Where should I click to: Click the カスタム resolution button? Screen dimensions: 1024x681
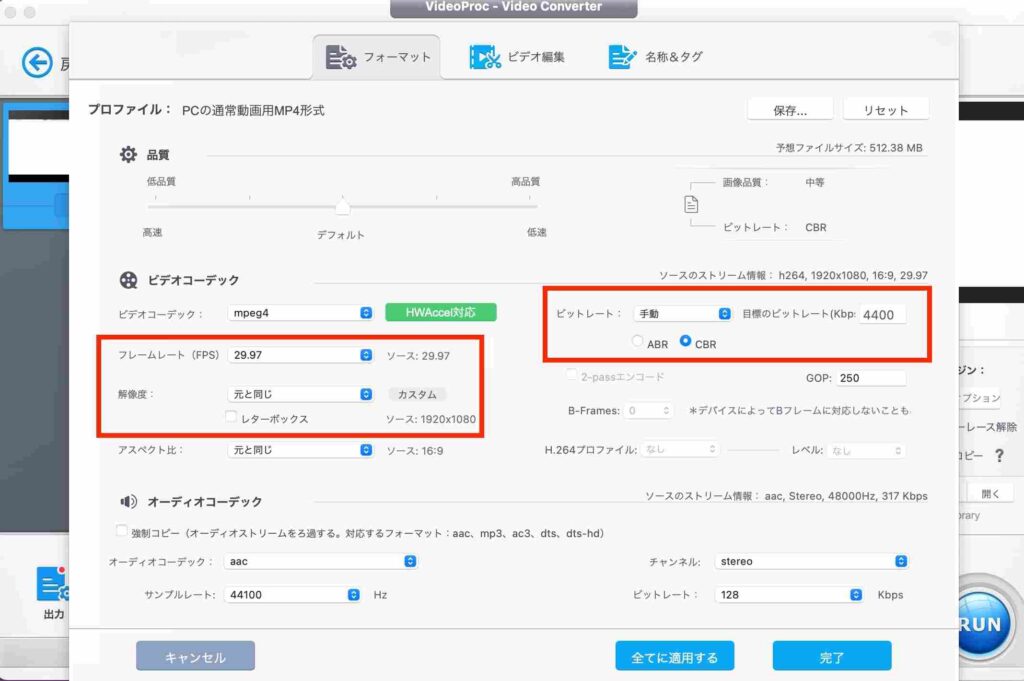click(x=417, y=394)
